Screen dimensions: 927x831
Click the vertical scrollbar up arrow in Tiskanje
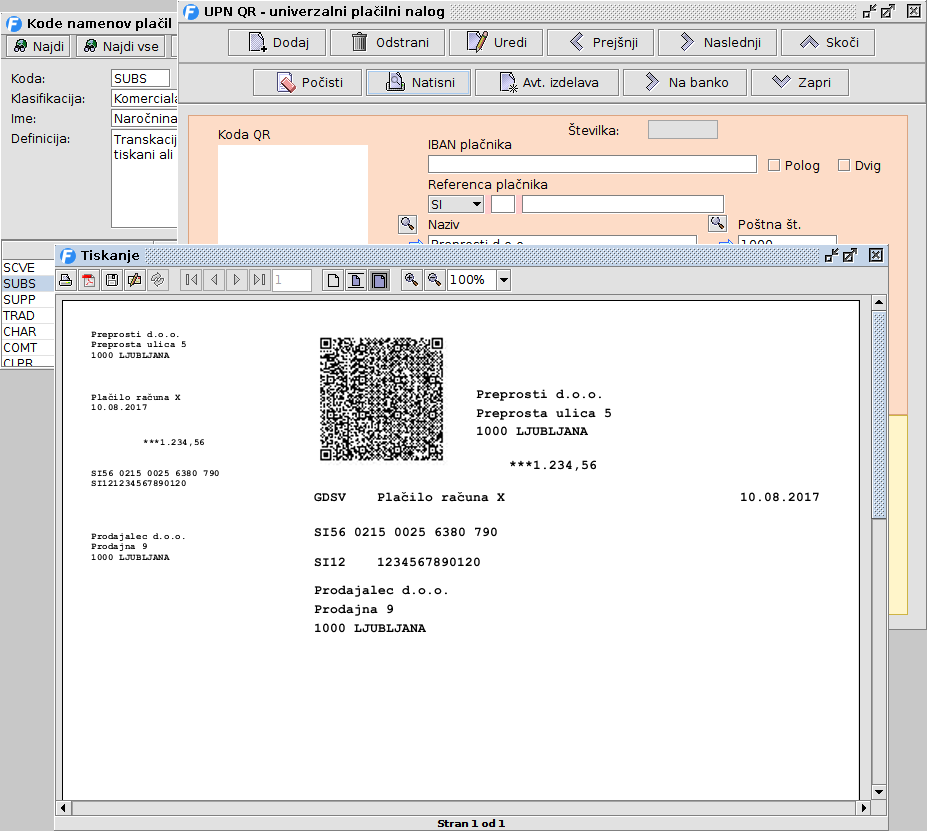(879, 302)
